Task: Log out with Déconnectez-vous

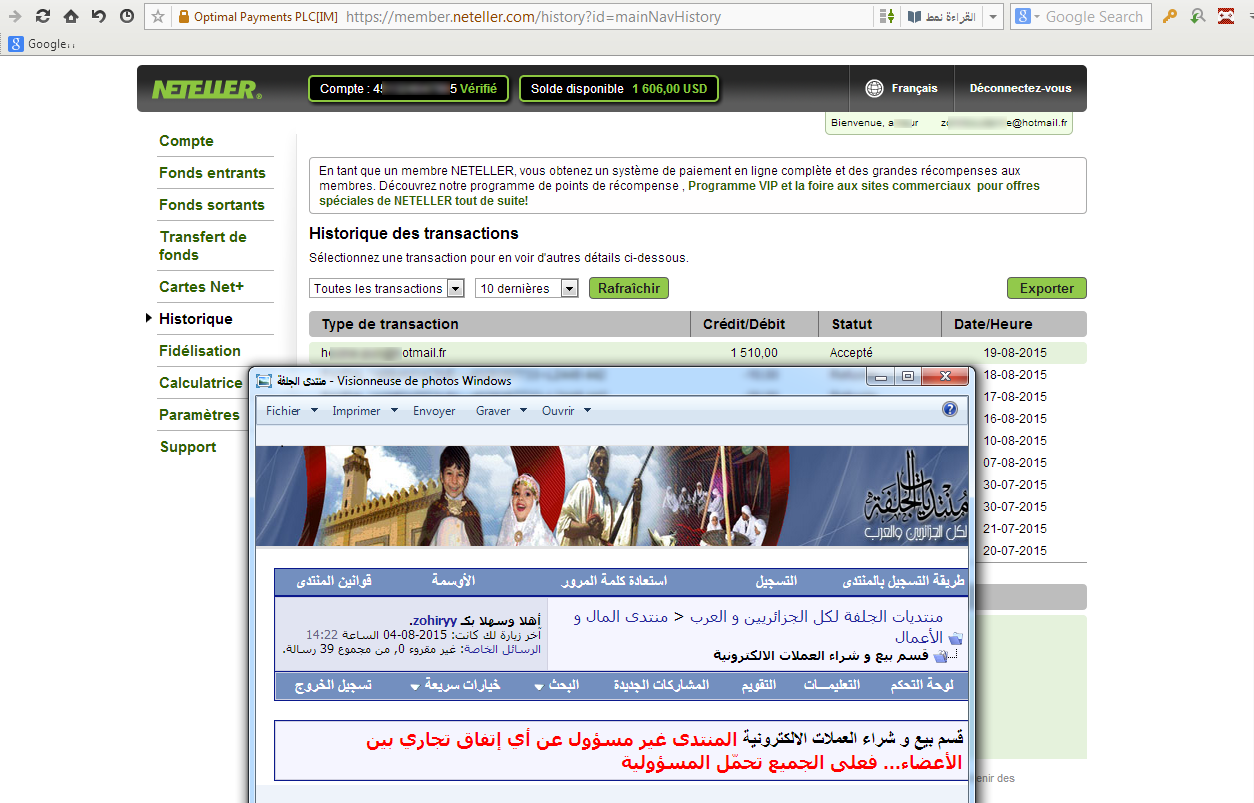Action: [1020, 88]
